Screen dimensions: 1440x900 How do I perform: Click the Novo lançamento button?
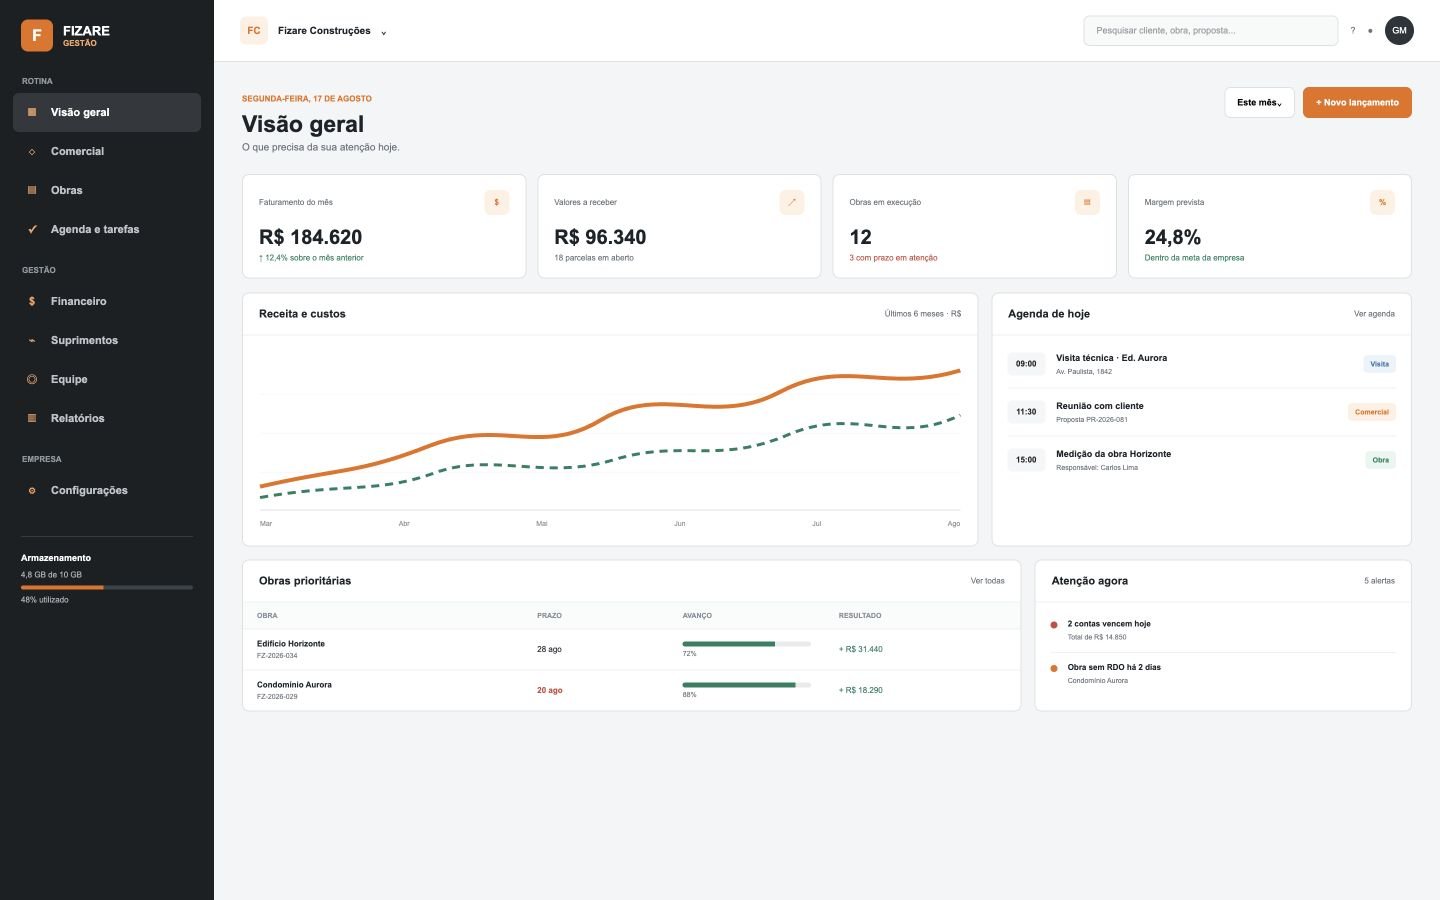pos(1357,102)
